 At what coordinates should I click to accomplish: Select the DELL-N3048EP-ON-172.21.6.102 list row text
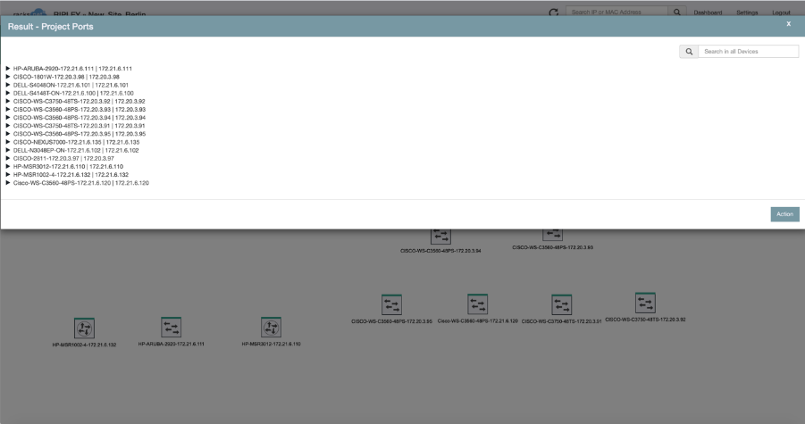[x=76, y=150]
